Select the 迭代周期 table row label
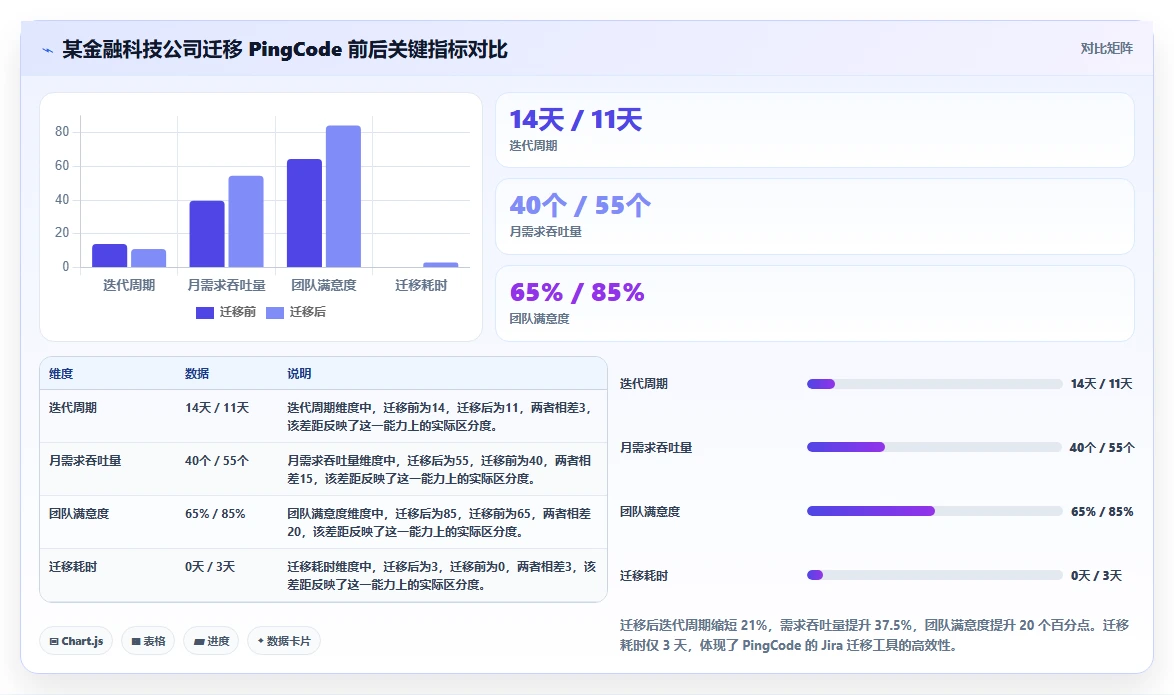This screenshot has height=695, width=1174. (73, 408)
